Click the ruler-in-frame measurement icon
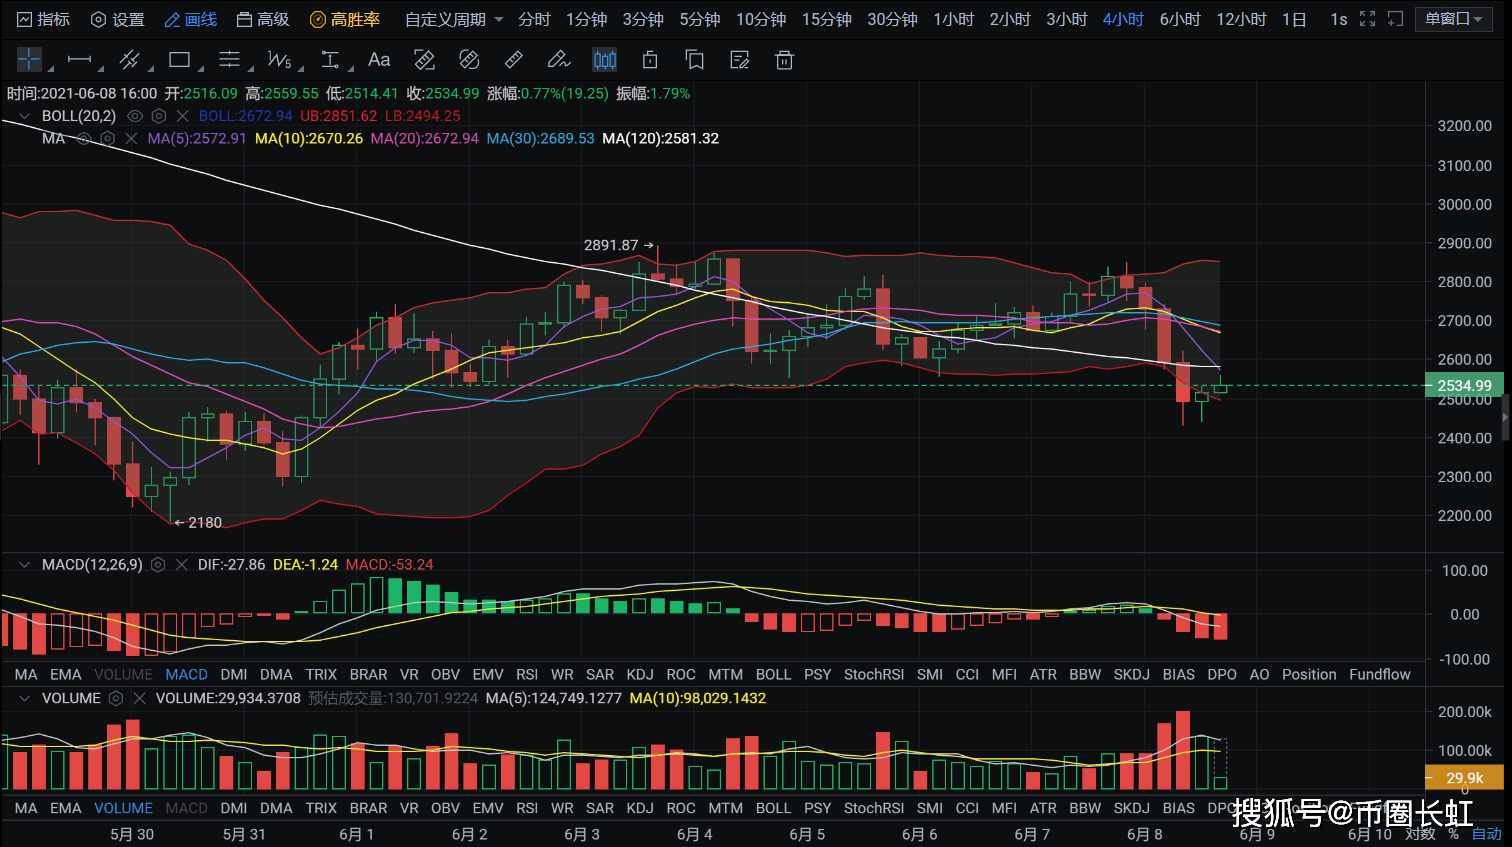The image size is (1512, 847). pyautogui.click(x=424, y=60)
